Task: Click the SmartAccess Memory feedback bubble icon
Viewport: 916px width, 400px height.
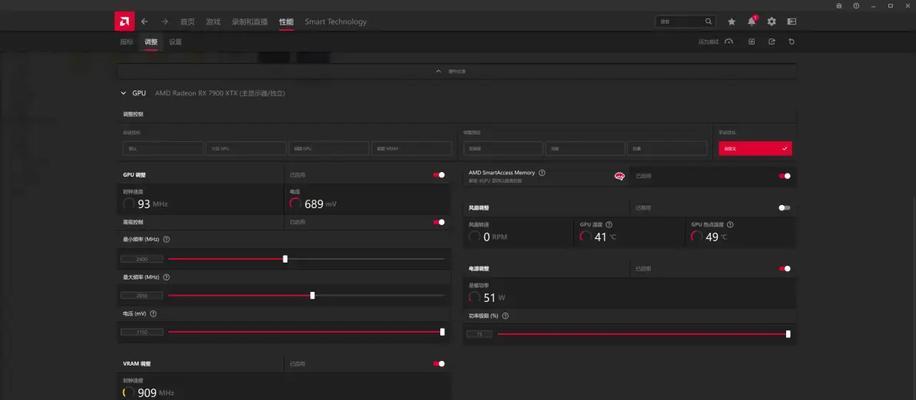Action: [619, 176]
